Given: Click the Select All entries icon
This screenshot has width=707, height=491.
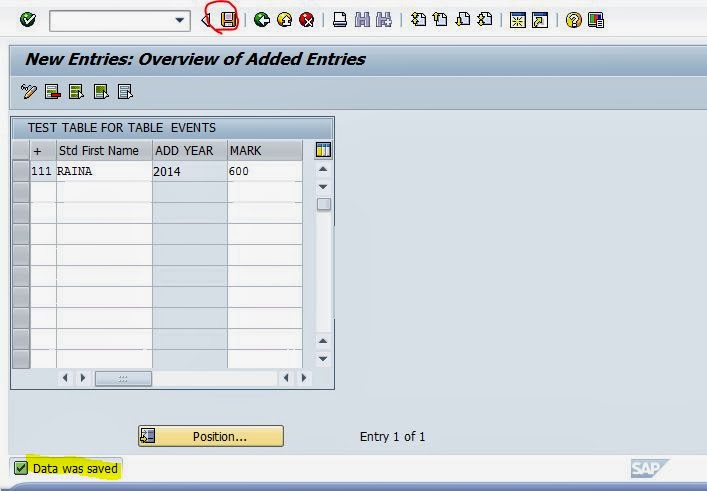Looking at the screenshot, I should 76,92.
